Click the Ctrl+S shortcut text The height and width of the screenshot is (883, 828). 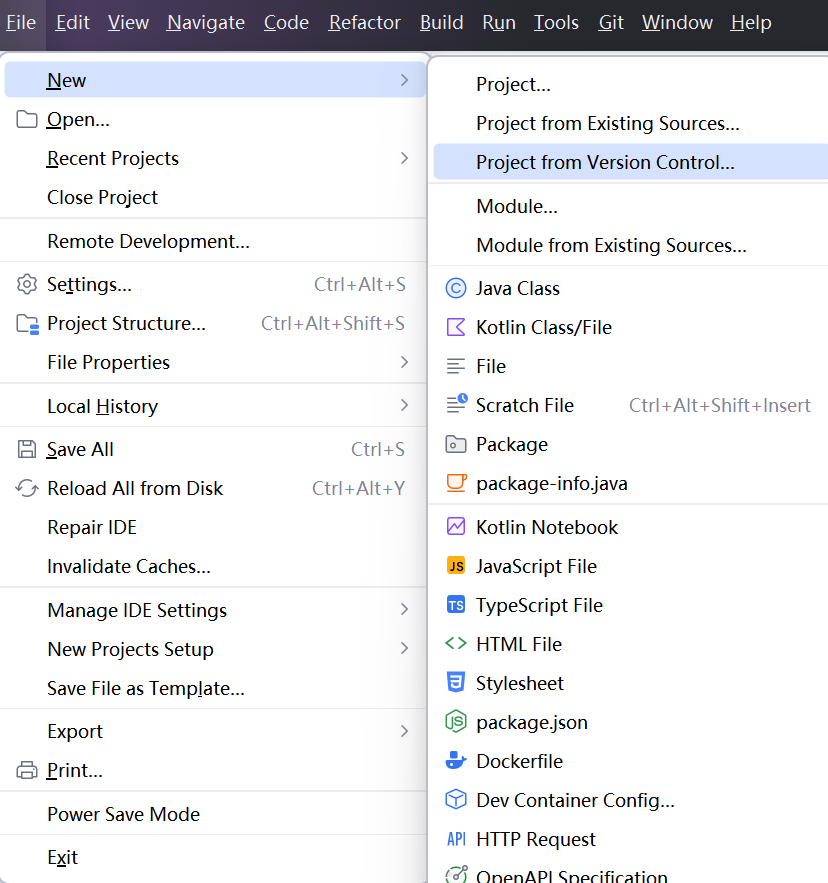pos(378,449)
